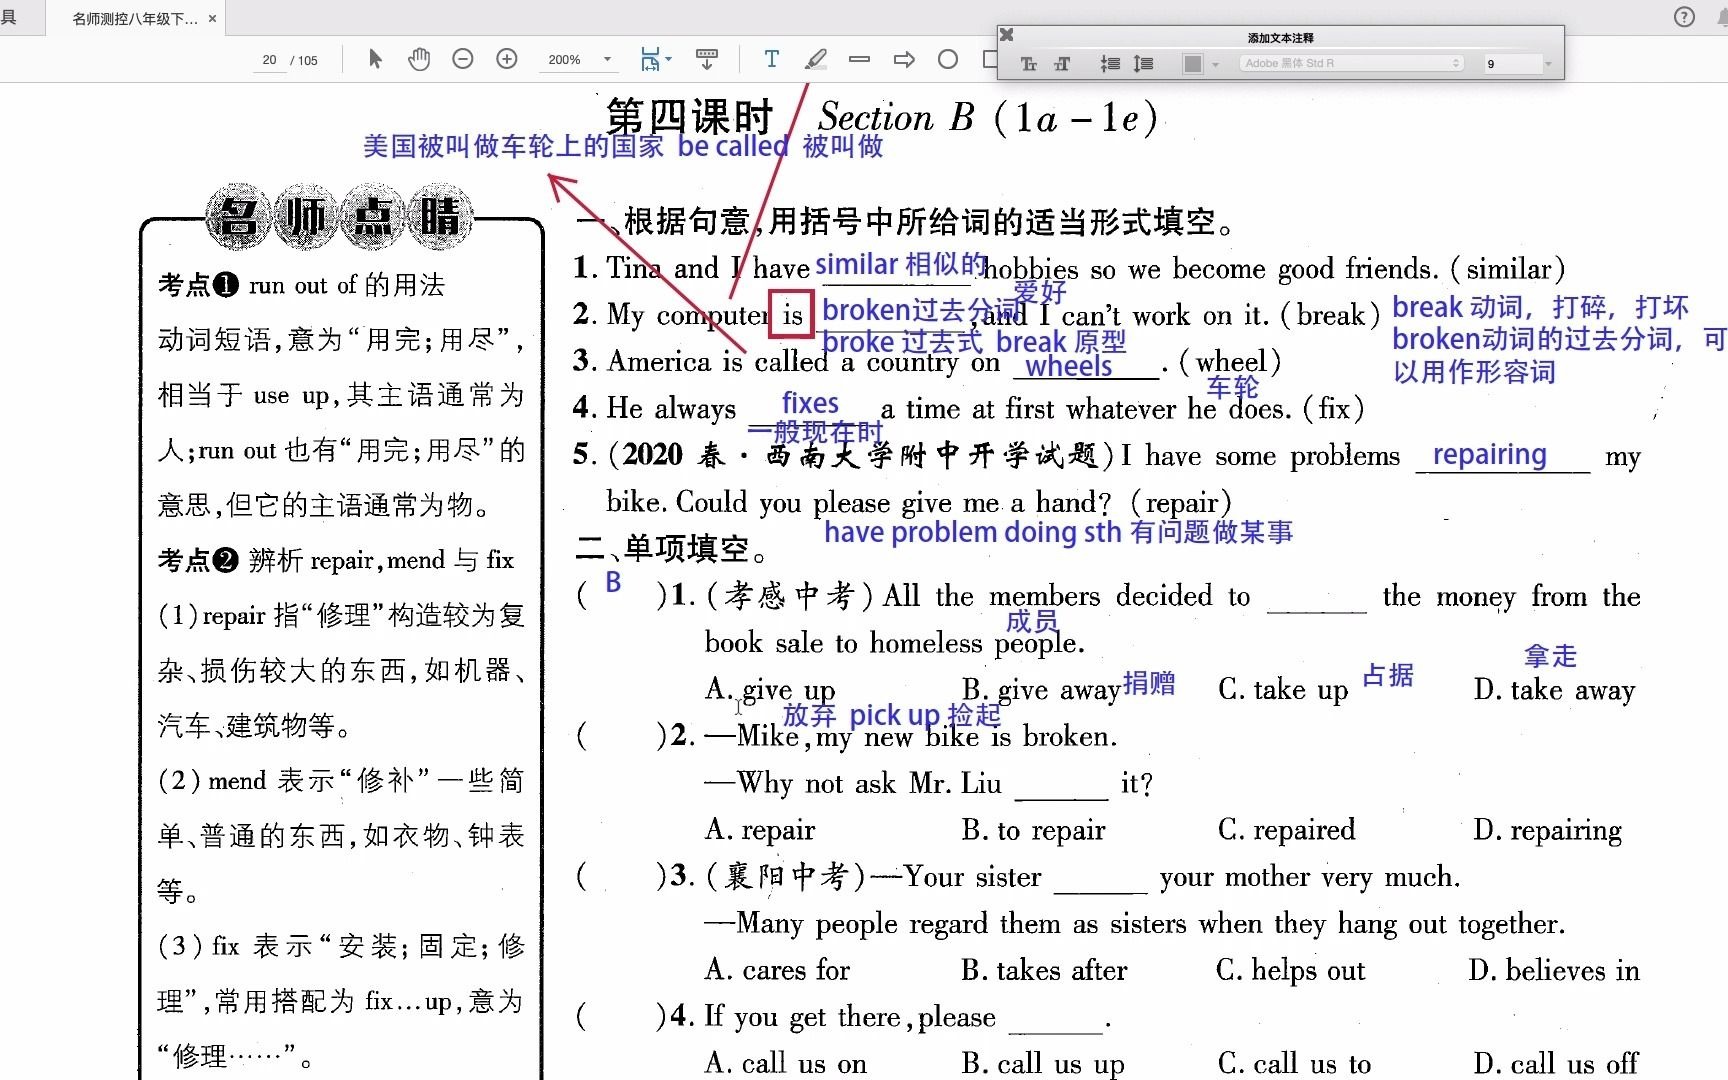
Task: Select the highlighter pen tool
Action: point(816,59)
